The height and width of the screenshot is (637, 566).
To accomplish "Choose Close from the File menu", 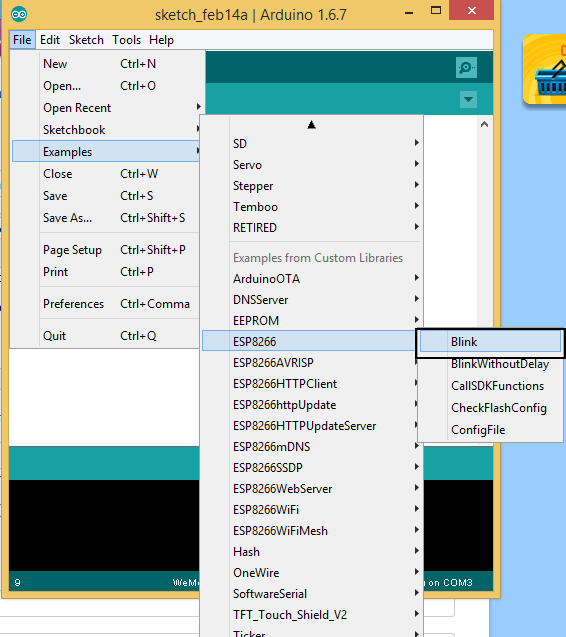I will tap(106, 173).
